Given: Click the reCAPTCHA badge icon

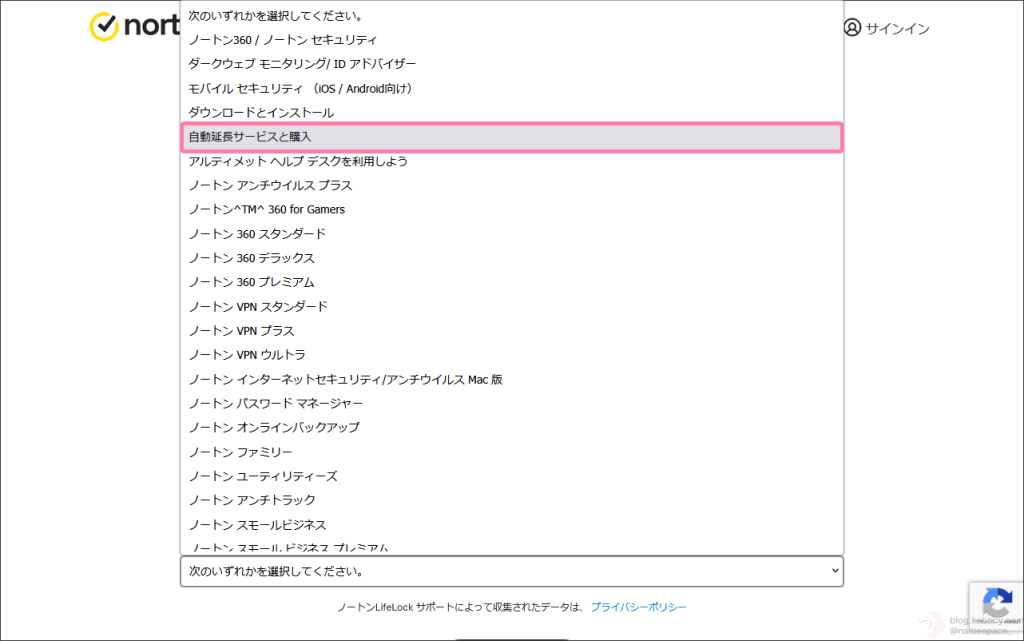Looking at the screenshot, I should coord(996,604).
